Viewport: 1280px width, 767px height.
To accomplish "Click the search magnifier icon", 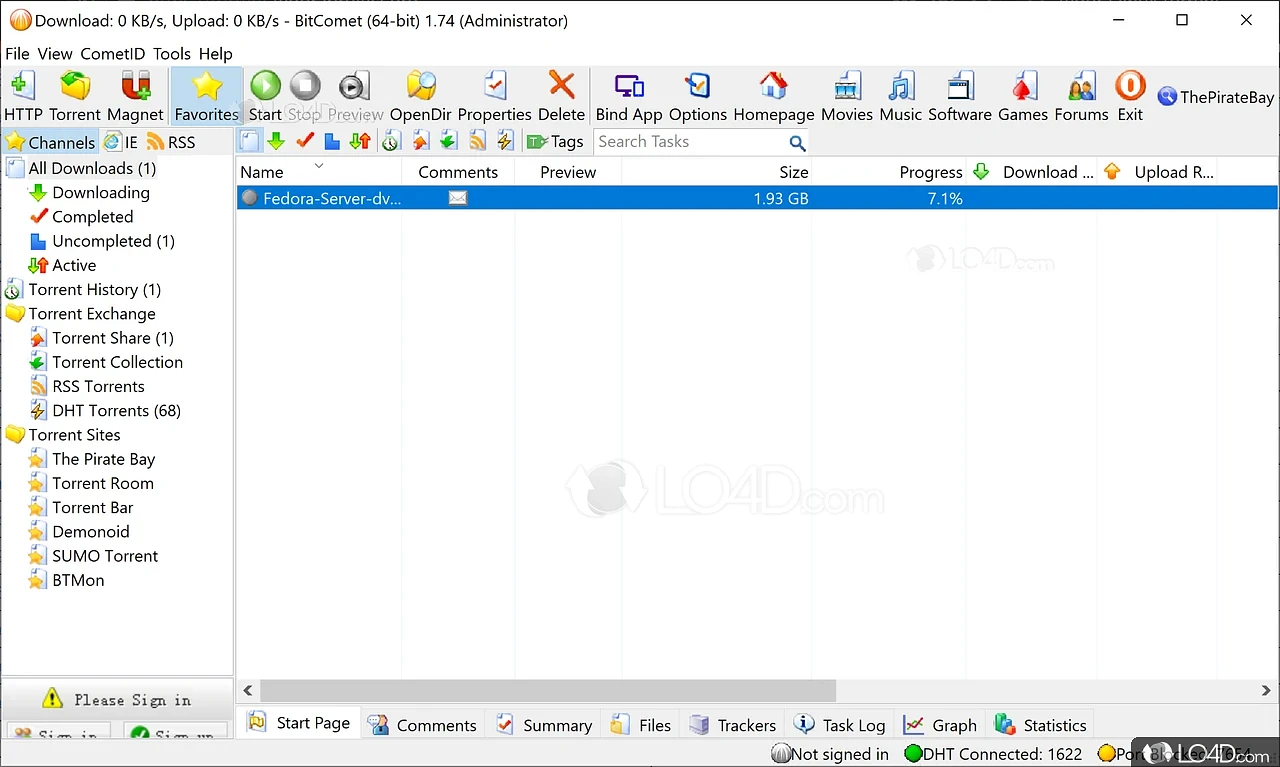I will tap(797, 143).
